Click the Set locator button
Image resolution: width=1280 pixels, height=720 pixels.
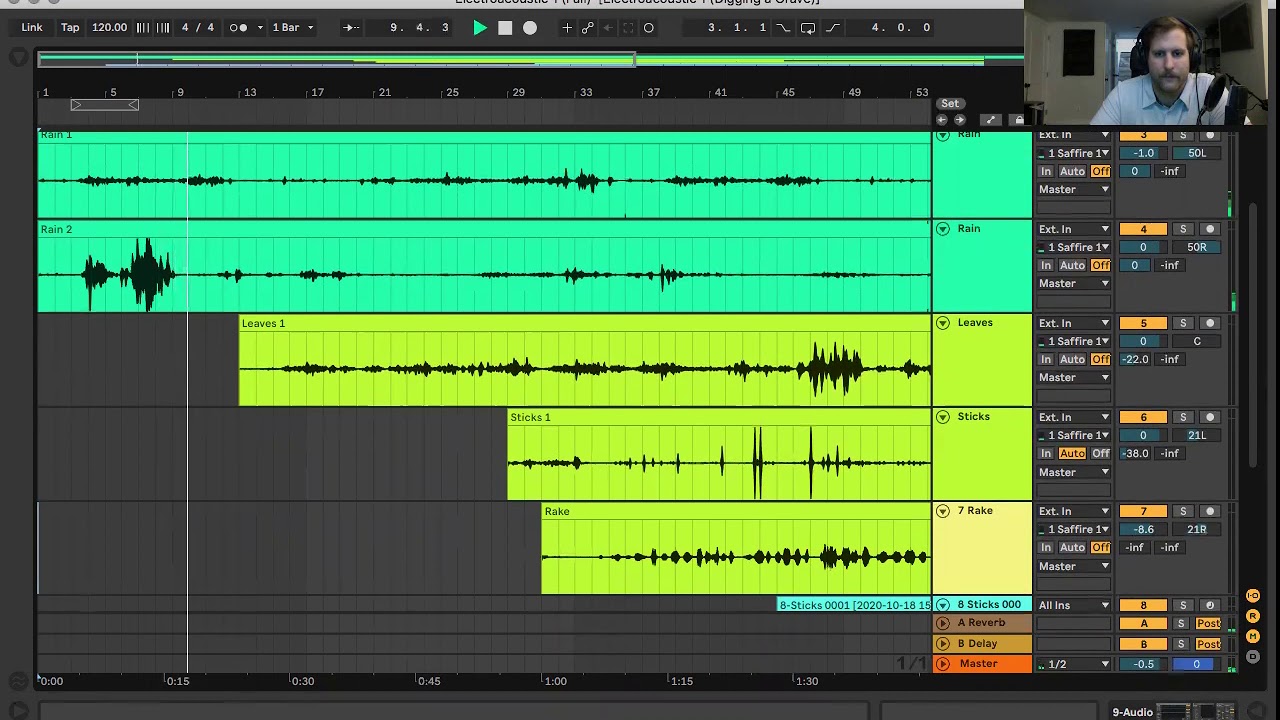[950, 103]
